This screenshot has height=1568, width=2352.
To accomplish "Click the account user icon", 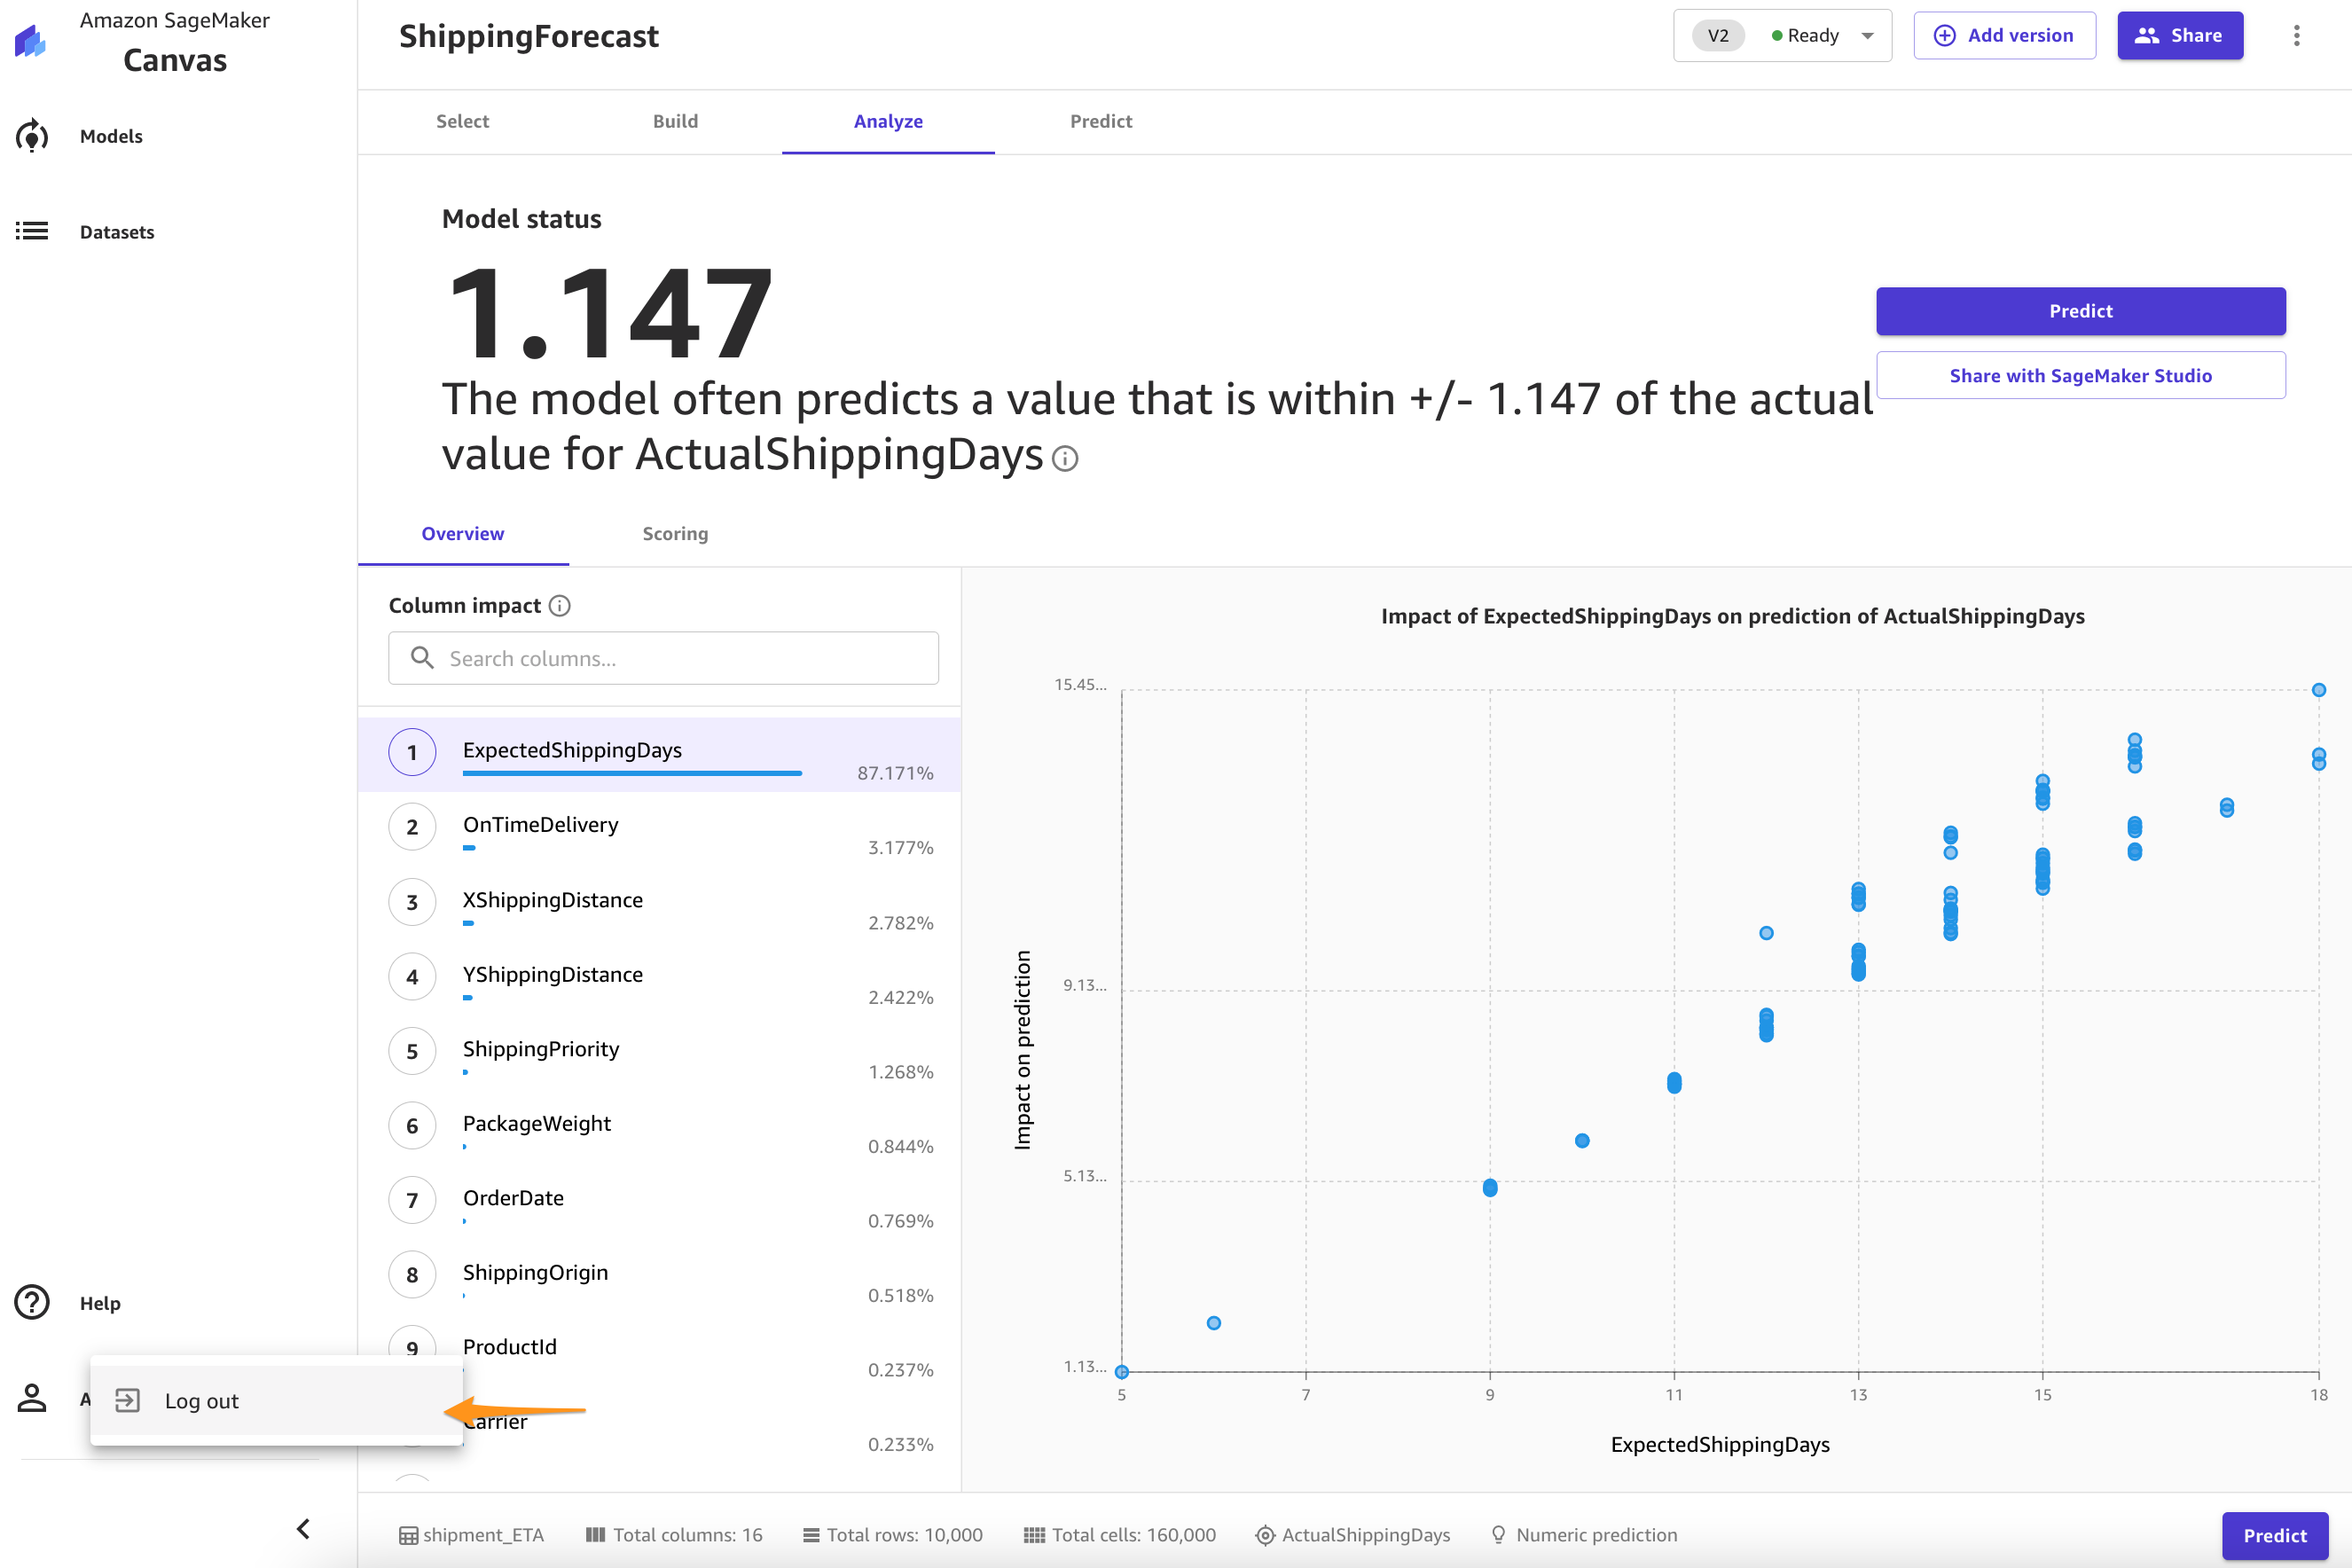I will 32,1399.
